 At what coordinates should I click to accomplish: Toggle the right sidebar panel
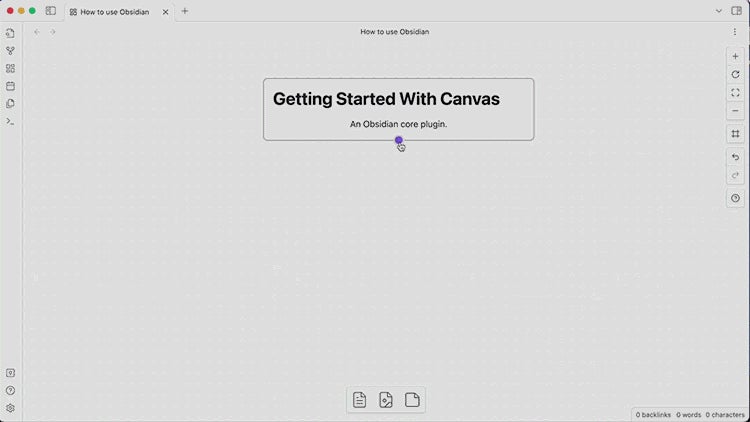pyautogui.click(x=736, y=11)
